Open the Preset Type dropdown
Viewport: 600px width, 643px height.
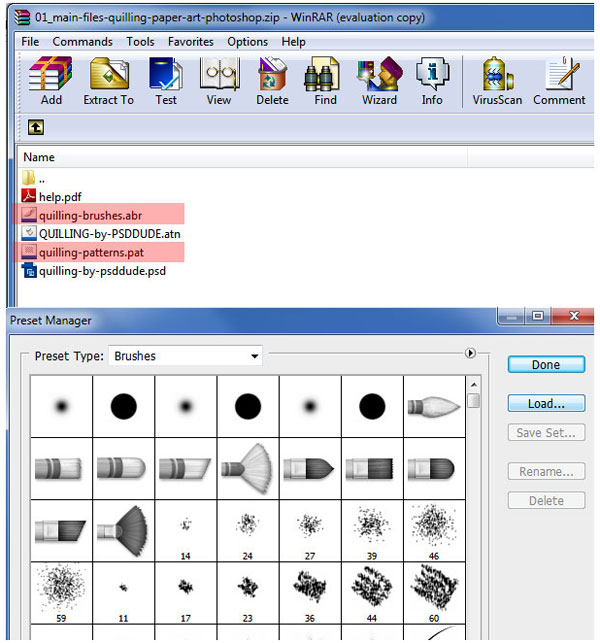185,356
